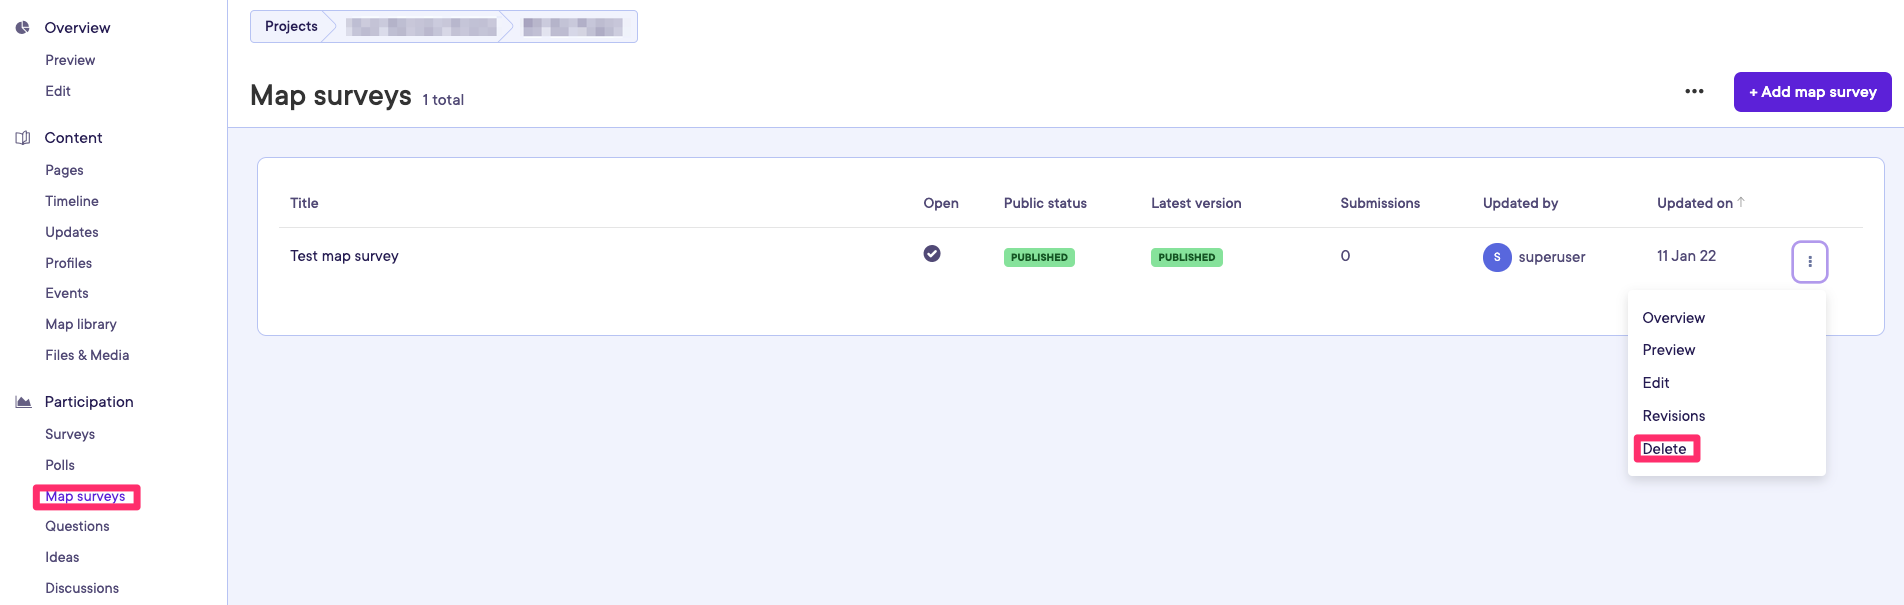Sort the table by Title column header

(x=304, y=203)
